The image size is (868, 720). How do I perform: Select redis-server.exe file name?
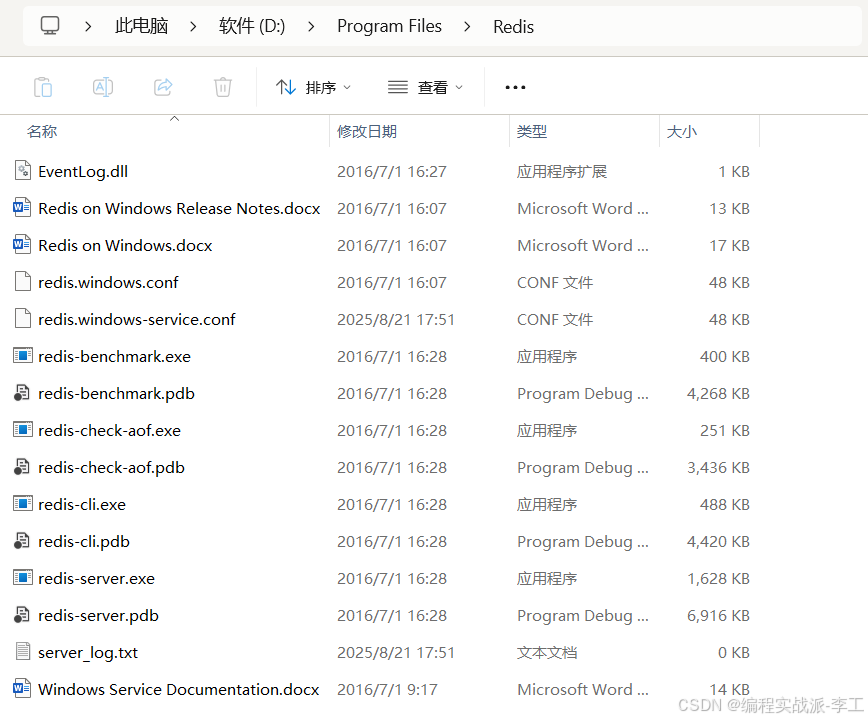point(96,579)
